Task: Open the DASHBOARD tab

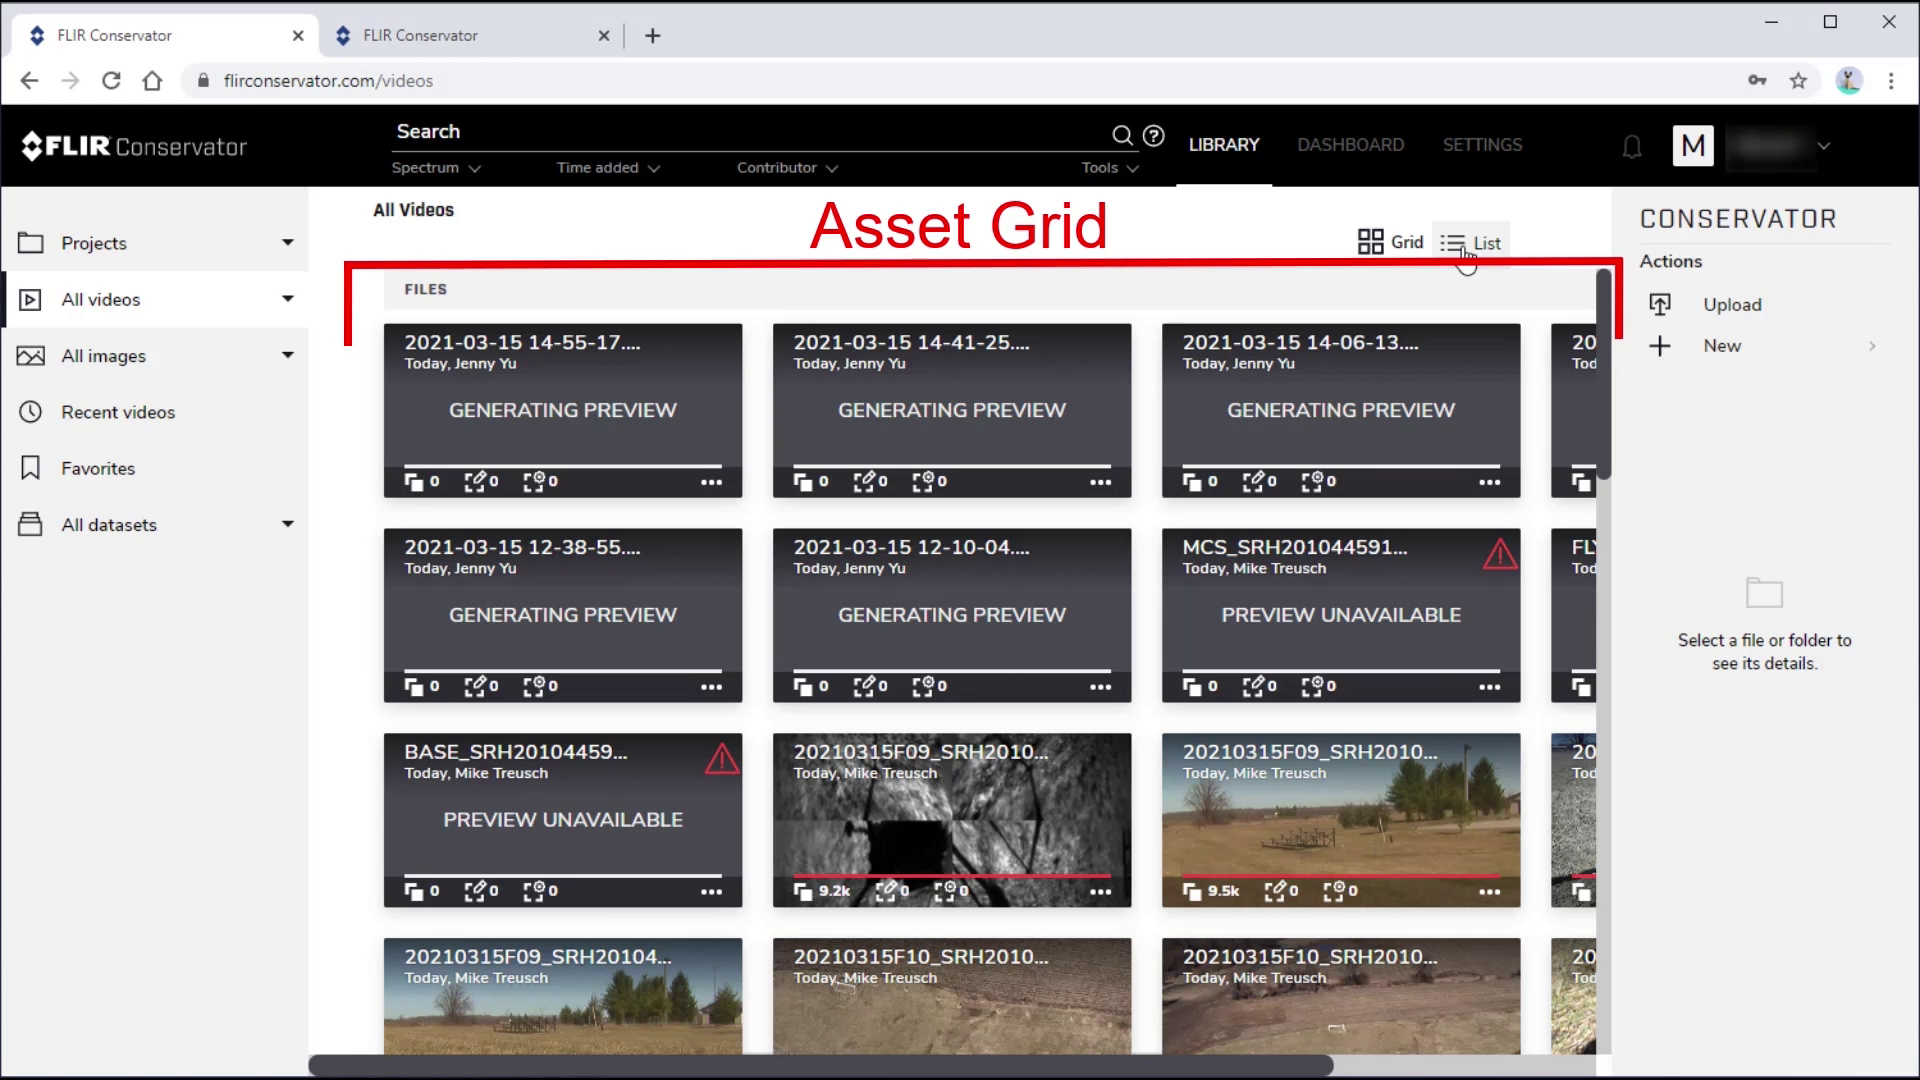Action: (x=1350, y=145)
